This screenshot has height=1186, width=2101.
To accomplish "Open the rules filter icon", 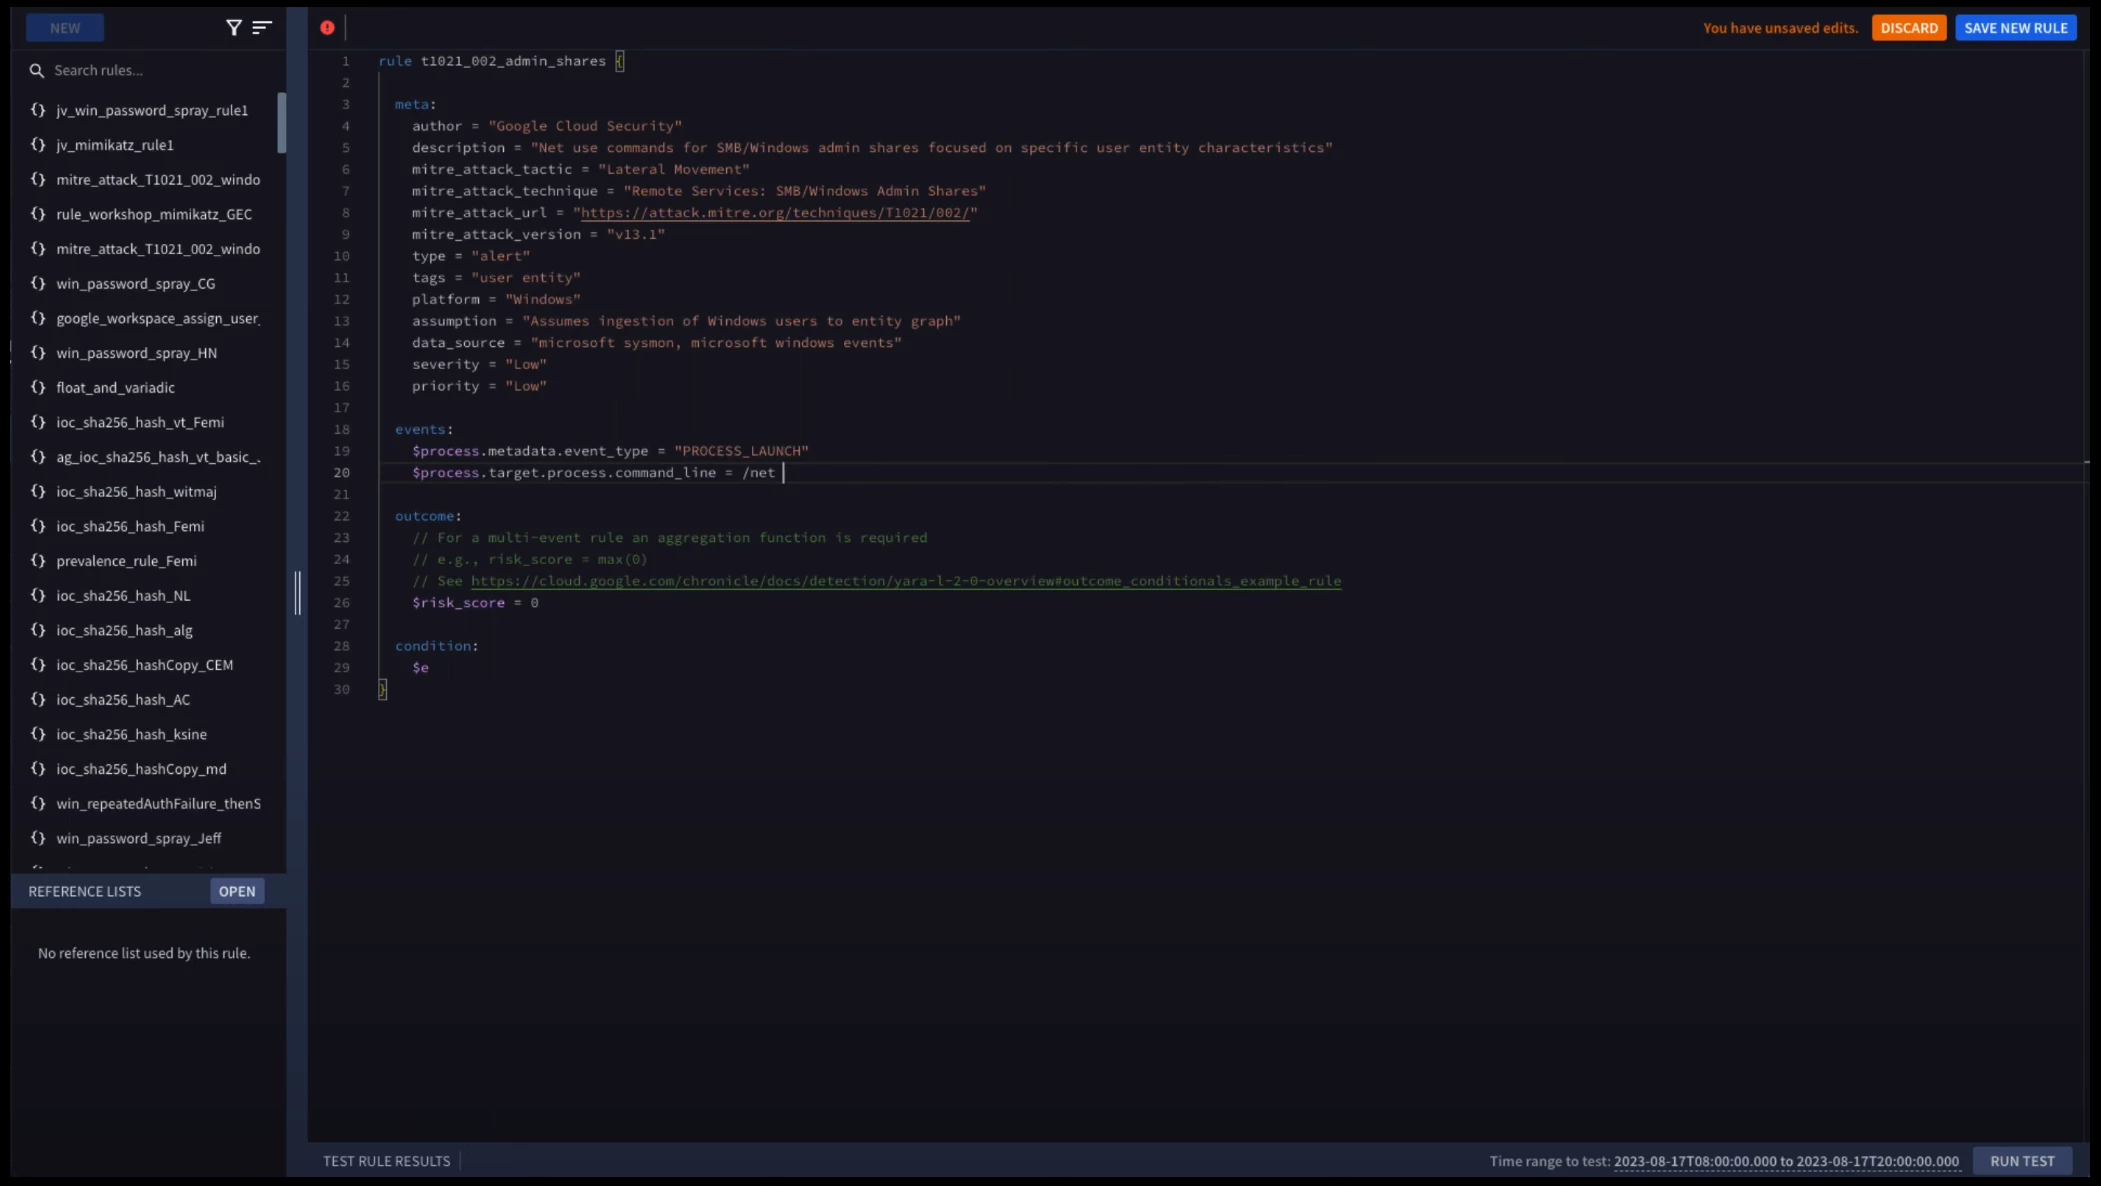I will click(234, 28).
